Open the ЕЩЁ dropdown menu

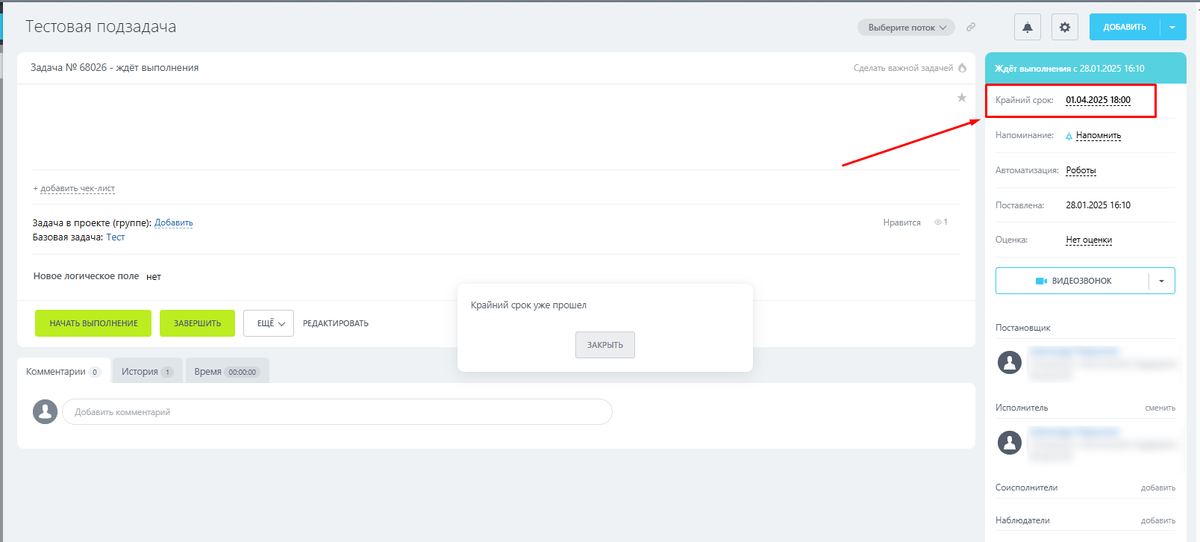click(268, 323)
